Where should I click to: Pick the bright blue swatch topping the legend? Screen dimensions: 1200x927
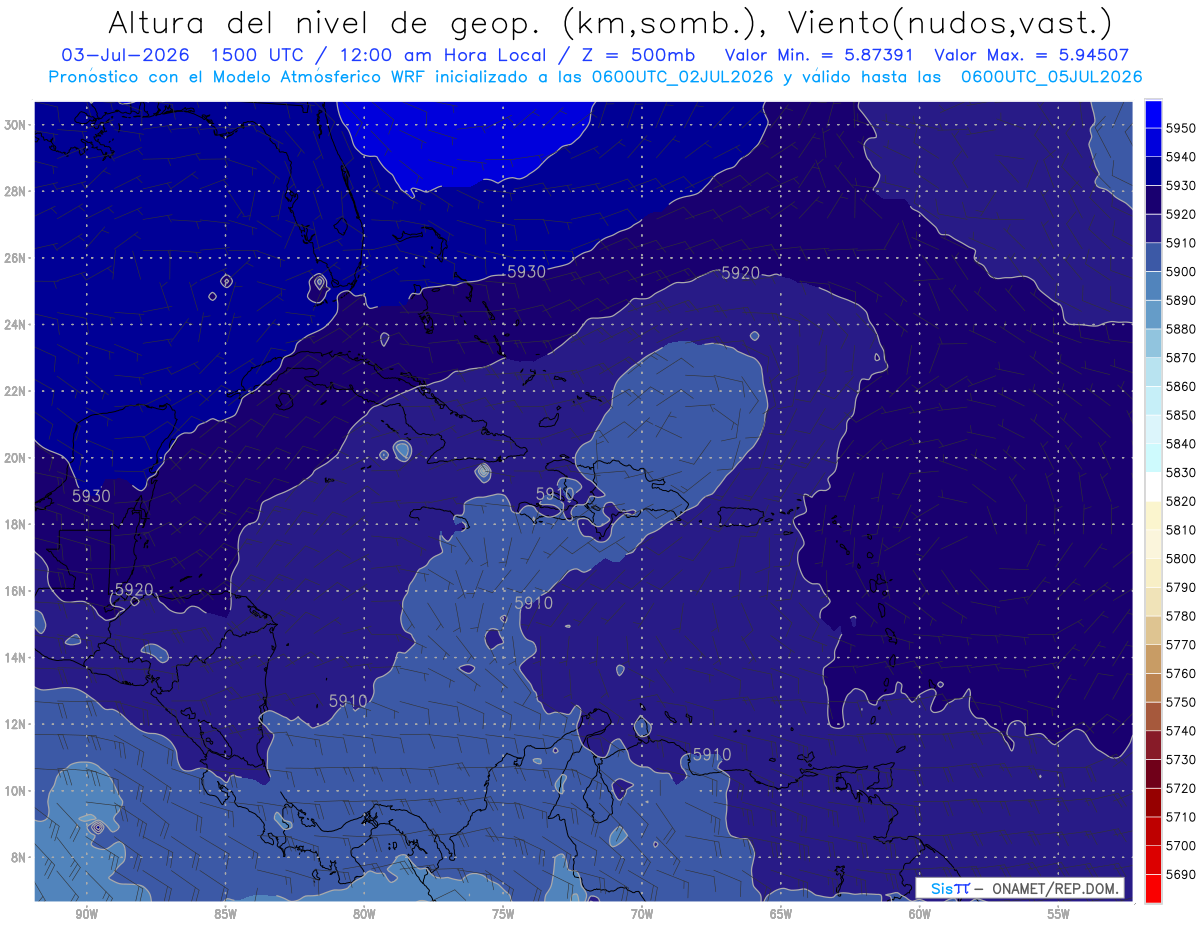click(x=1153, y=114)
